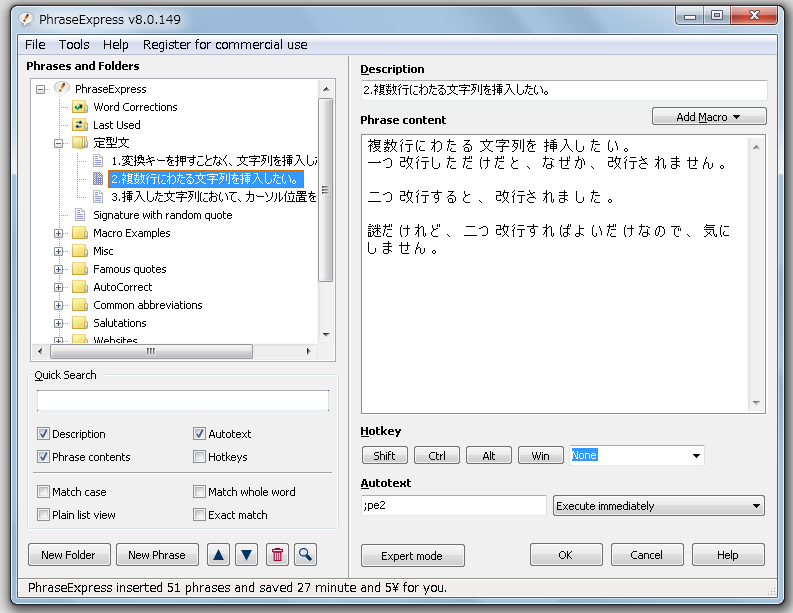793x613 pixels.
Task: Expand the AutoCorrect folder
Action: (x=59, y=287)
